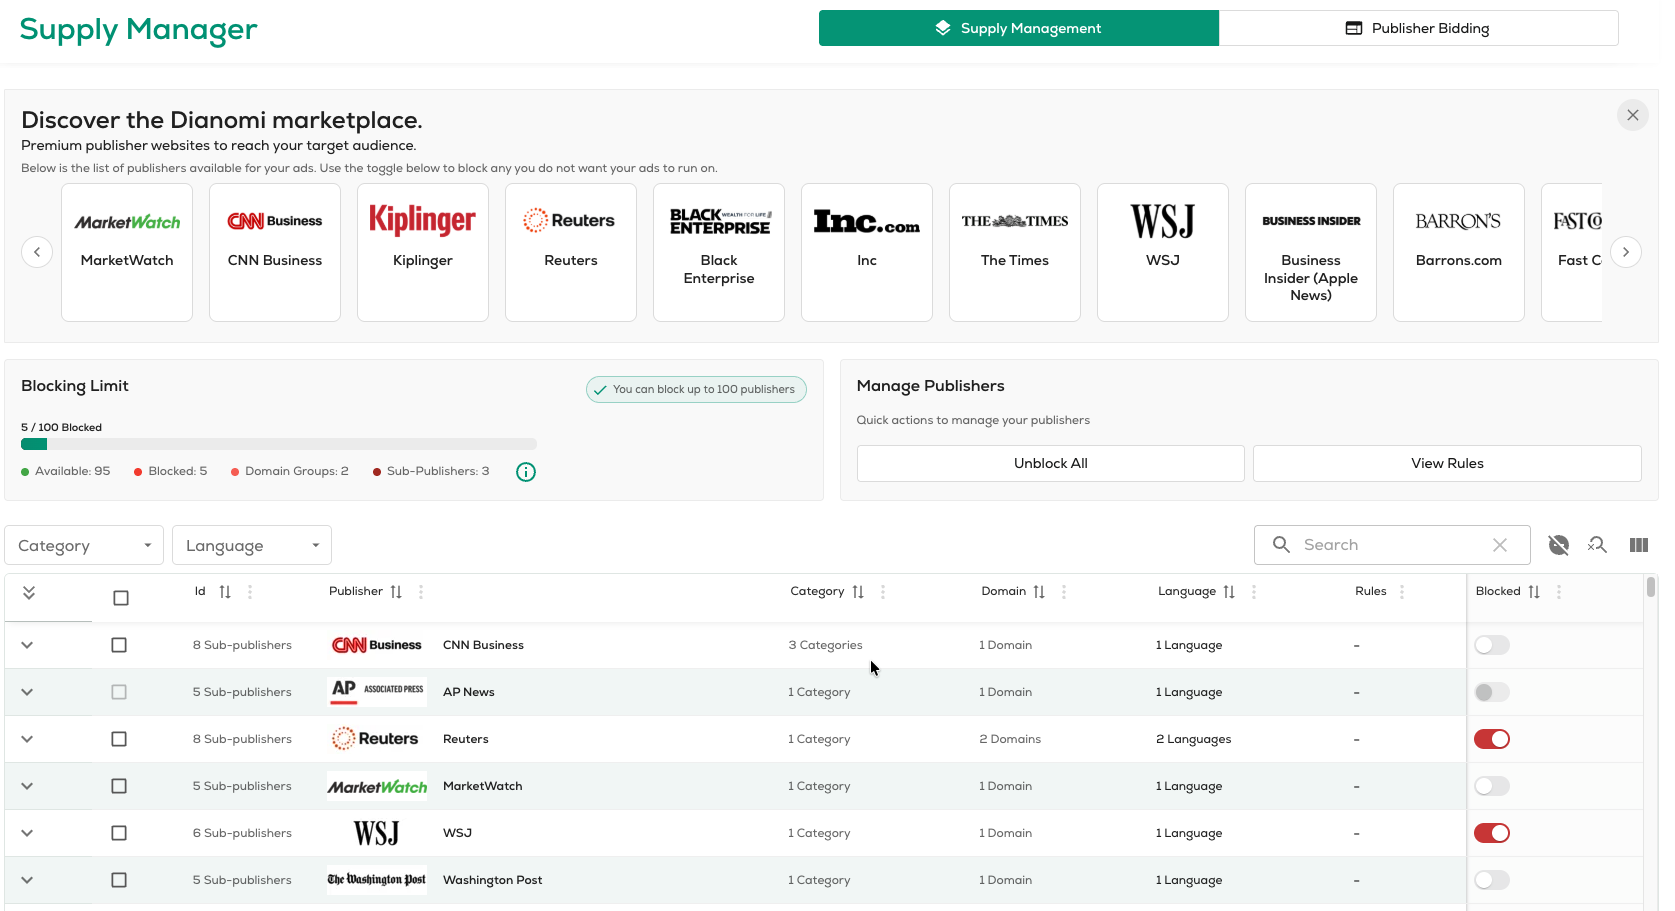The width and height of the screenshot is (1675, 911).
Task: Open the Category filter dropdown
Action: [x=84, y=545]
